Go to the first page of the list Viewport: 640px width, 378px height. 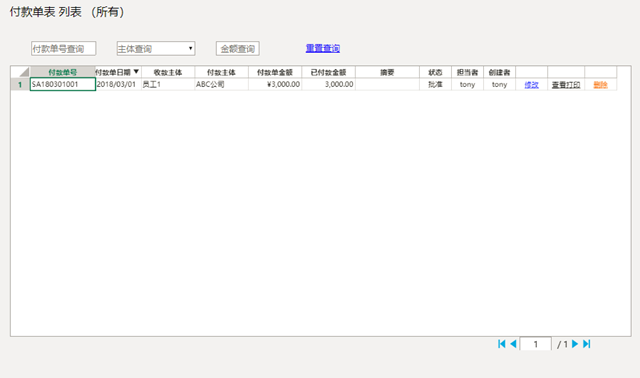[x=502, y=344]
